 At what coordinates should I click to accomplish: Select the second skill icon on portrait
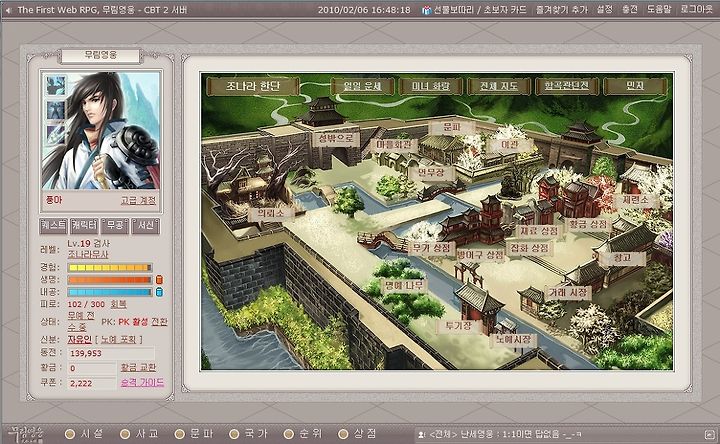pyautogui.click(x=56, y=110)
